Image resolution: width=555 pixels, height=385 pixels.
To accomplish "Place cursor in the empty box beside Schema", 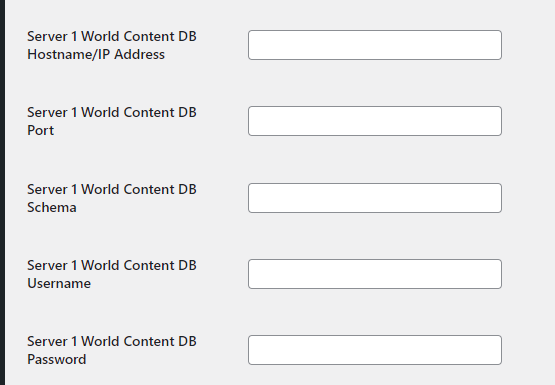I will tap(375, 198).
